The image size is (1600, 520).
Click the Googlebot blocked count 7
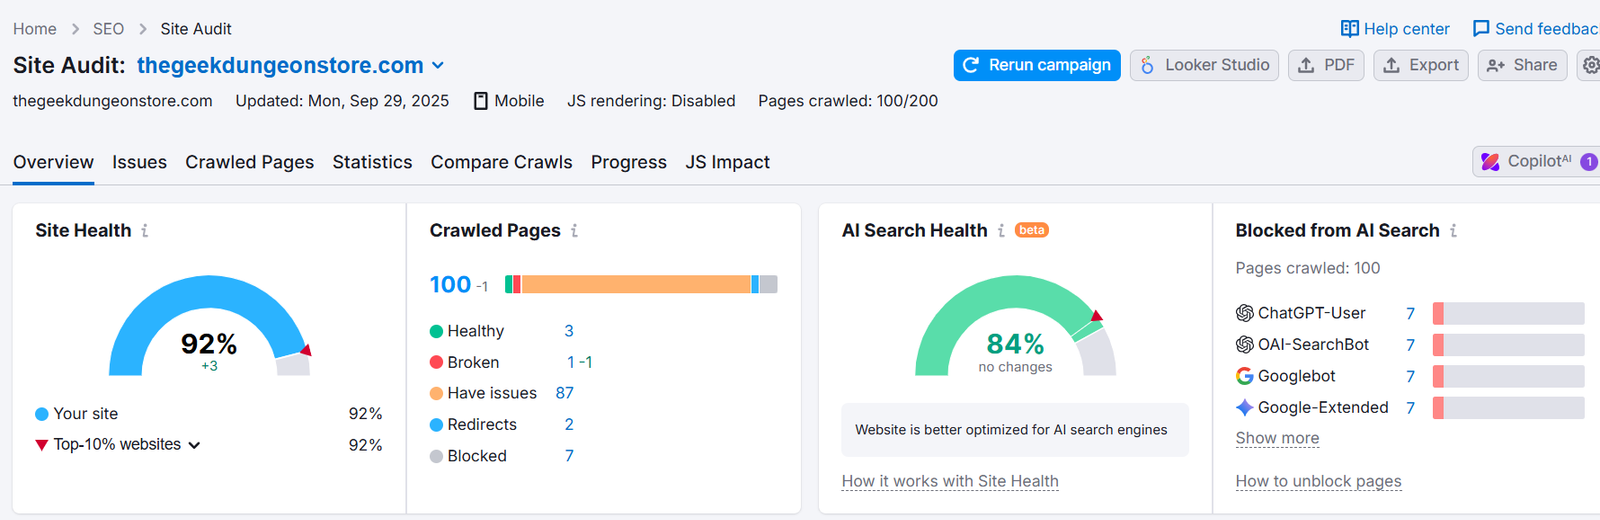click(1410, 377)
